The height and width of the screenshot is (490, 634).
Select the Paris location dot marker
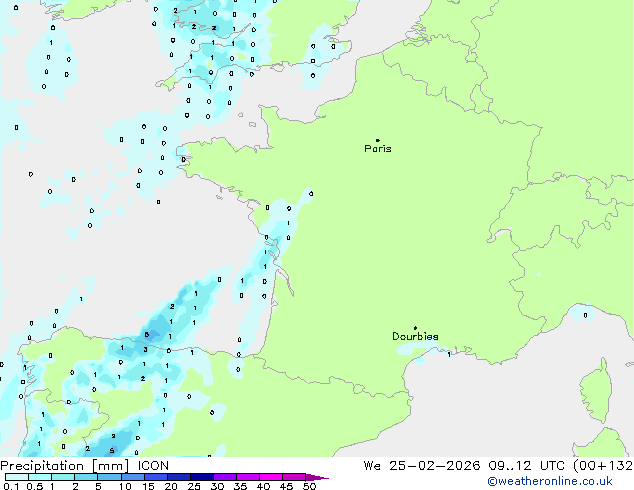[x=378, y=140]
